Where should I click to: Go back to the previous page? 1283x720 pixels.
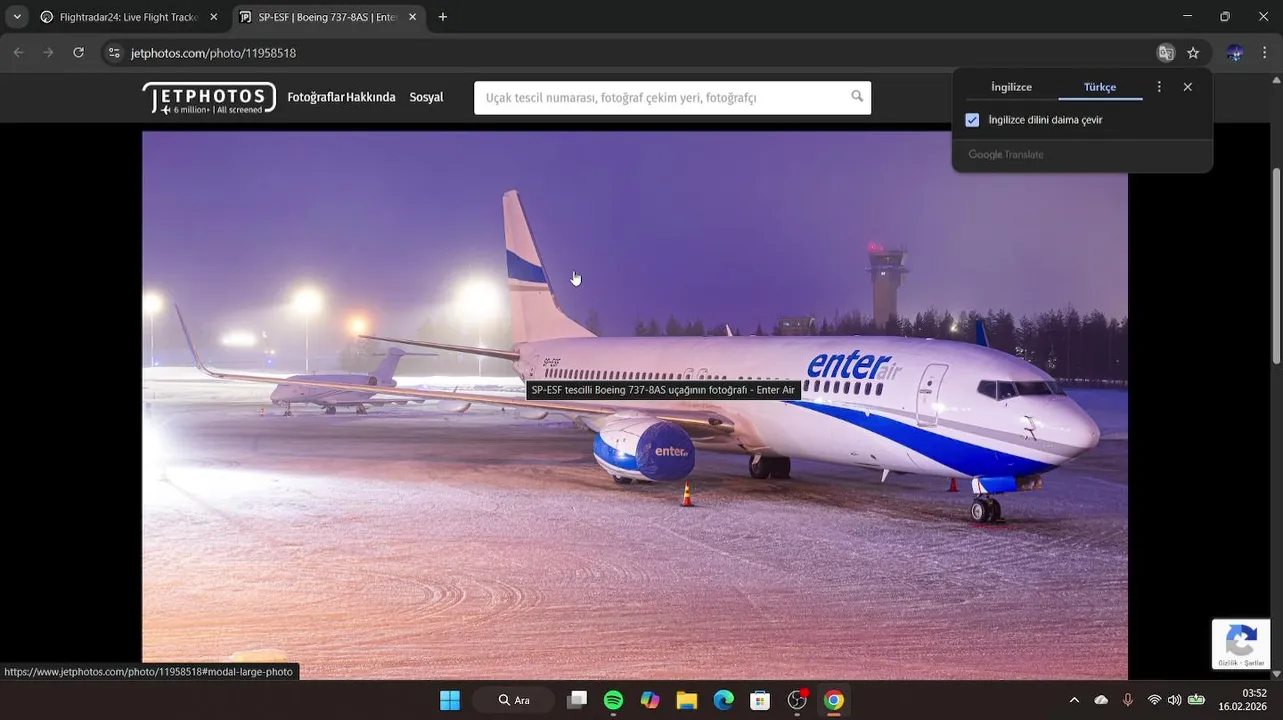tap(18, 53)
